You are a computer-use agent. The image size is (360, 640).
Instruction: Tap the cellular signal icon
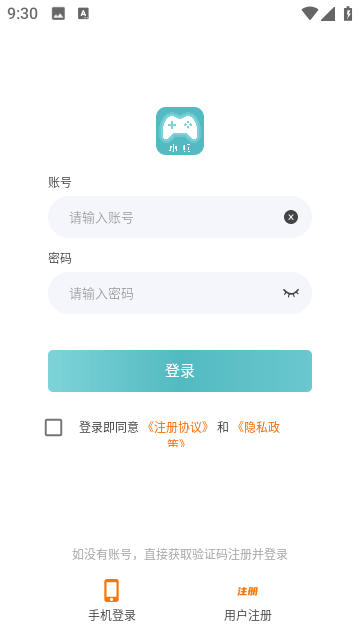click(x=328, y=13)
